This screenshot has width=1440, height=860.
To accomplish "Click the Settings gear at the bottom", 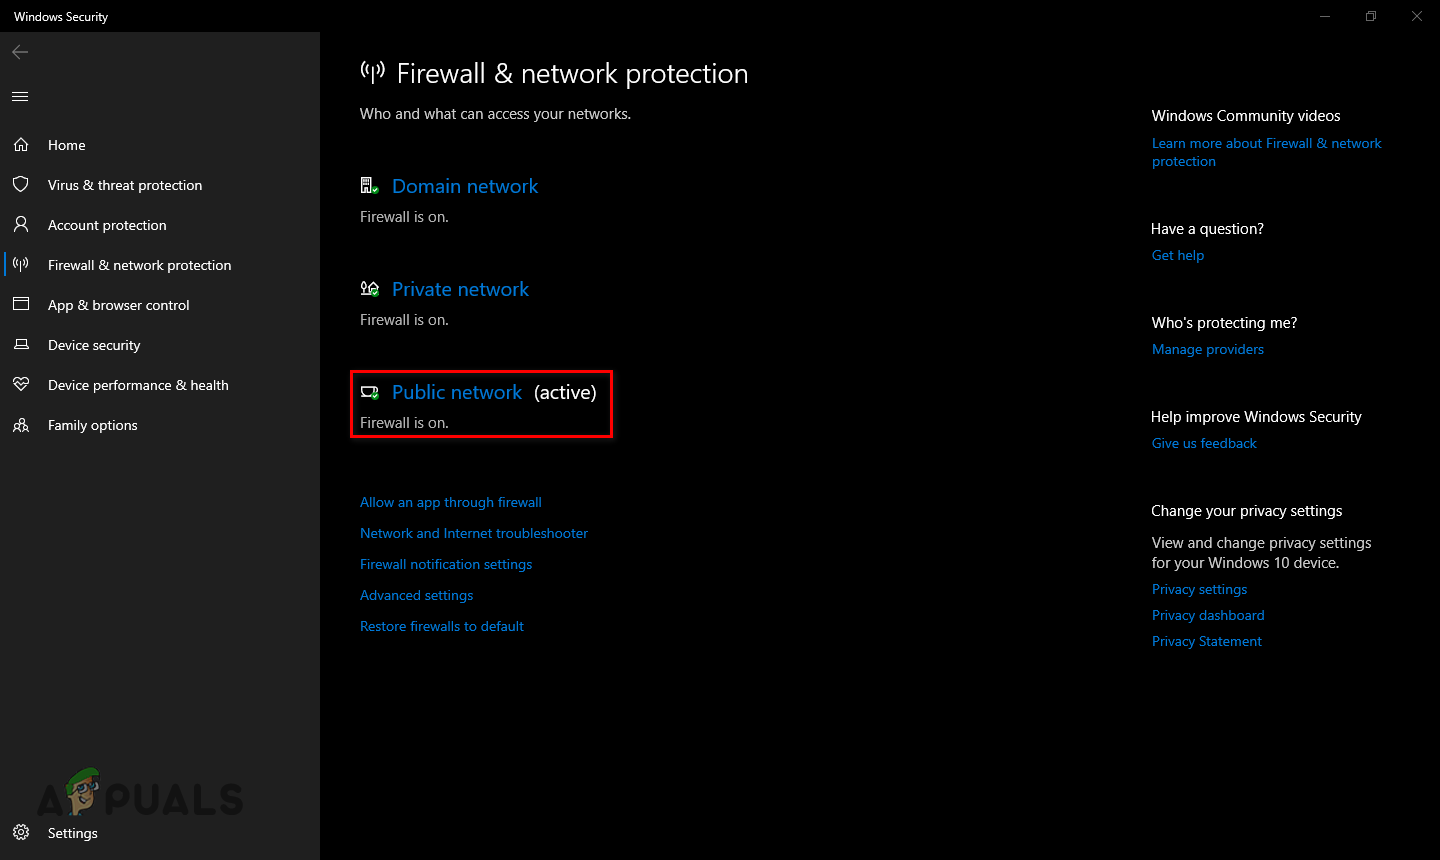I will 21,832.
